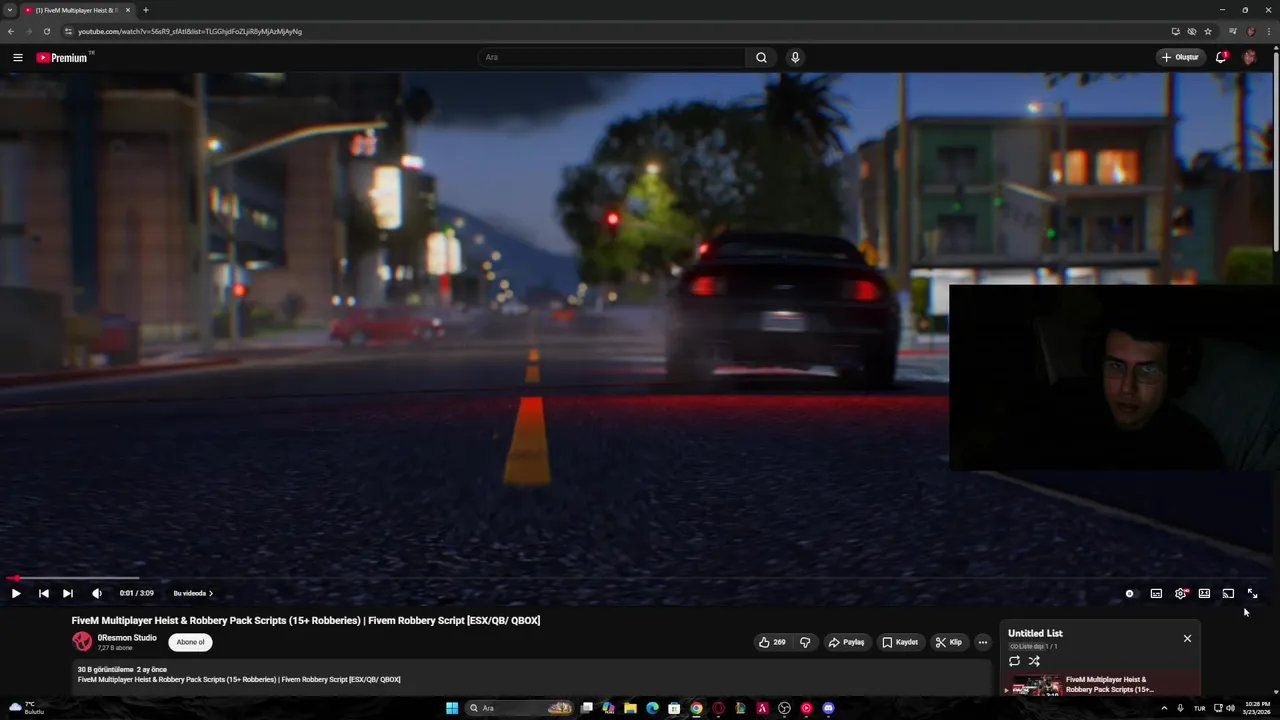Skip to next video
Viewport: 1280px width, 720px height.
tap(68, 593)
